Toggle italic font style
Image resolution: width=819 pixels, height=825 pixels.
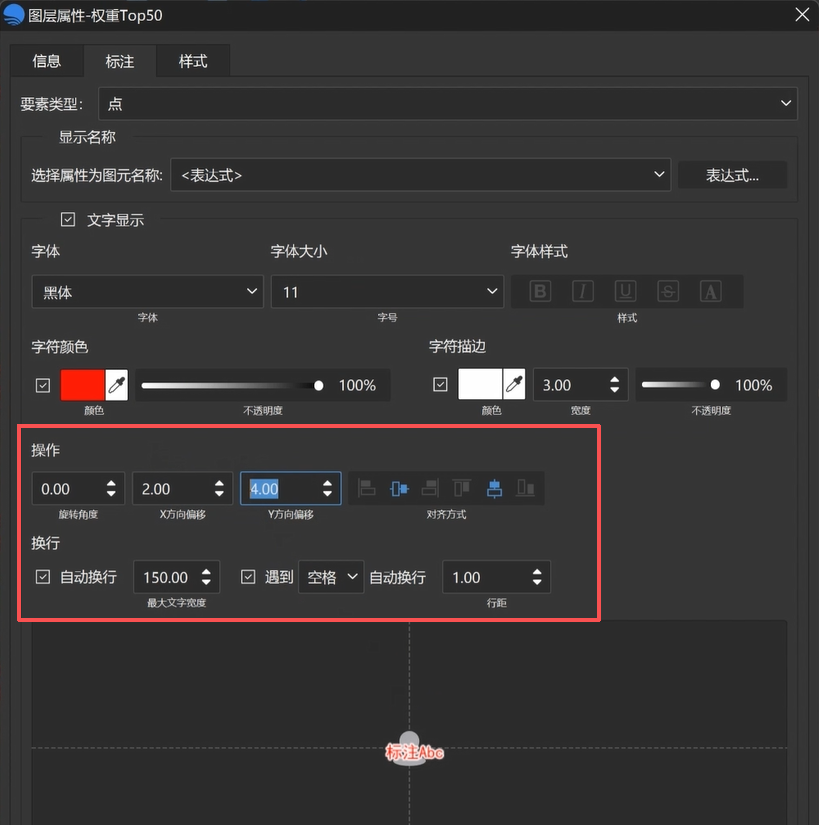pyautogui.click(x=582, y=291)
